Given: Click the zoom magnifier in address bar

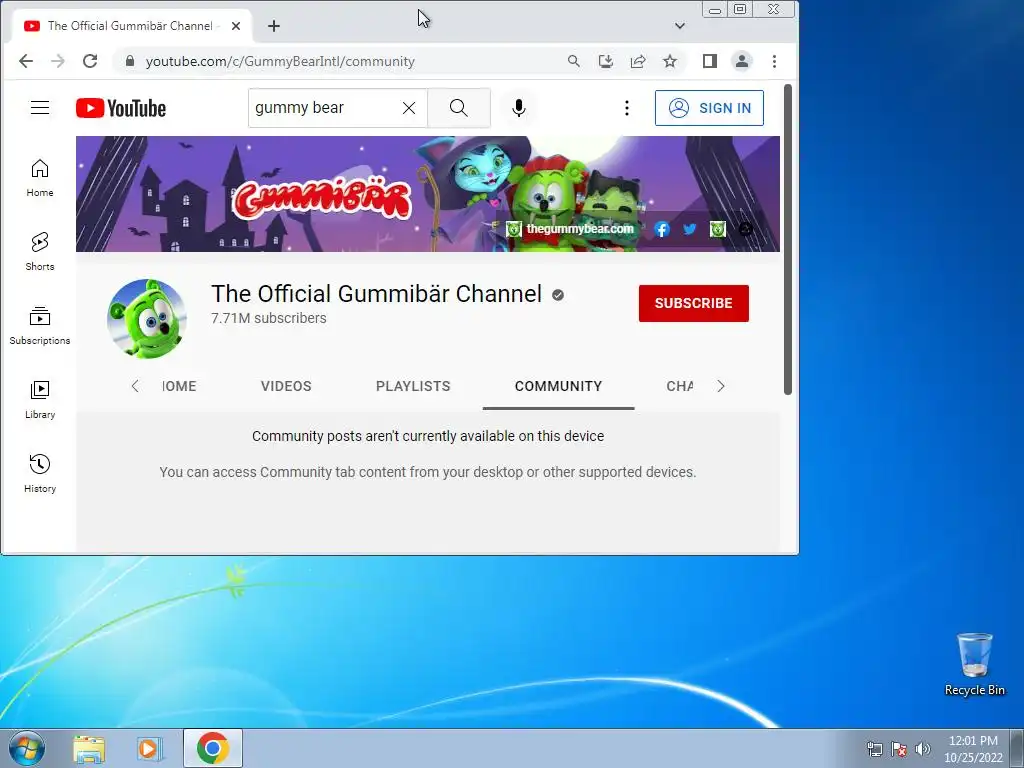Looking at the screenshot, I should [573, 61].
